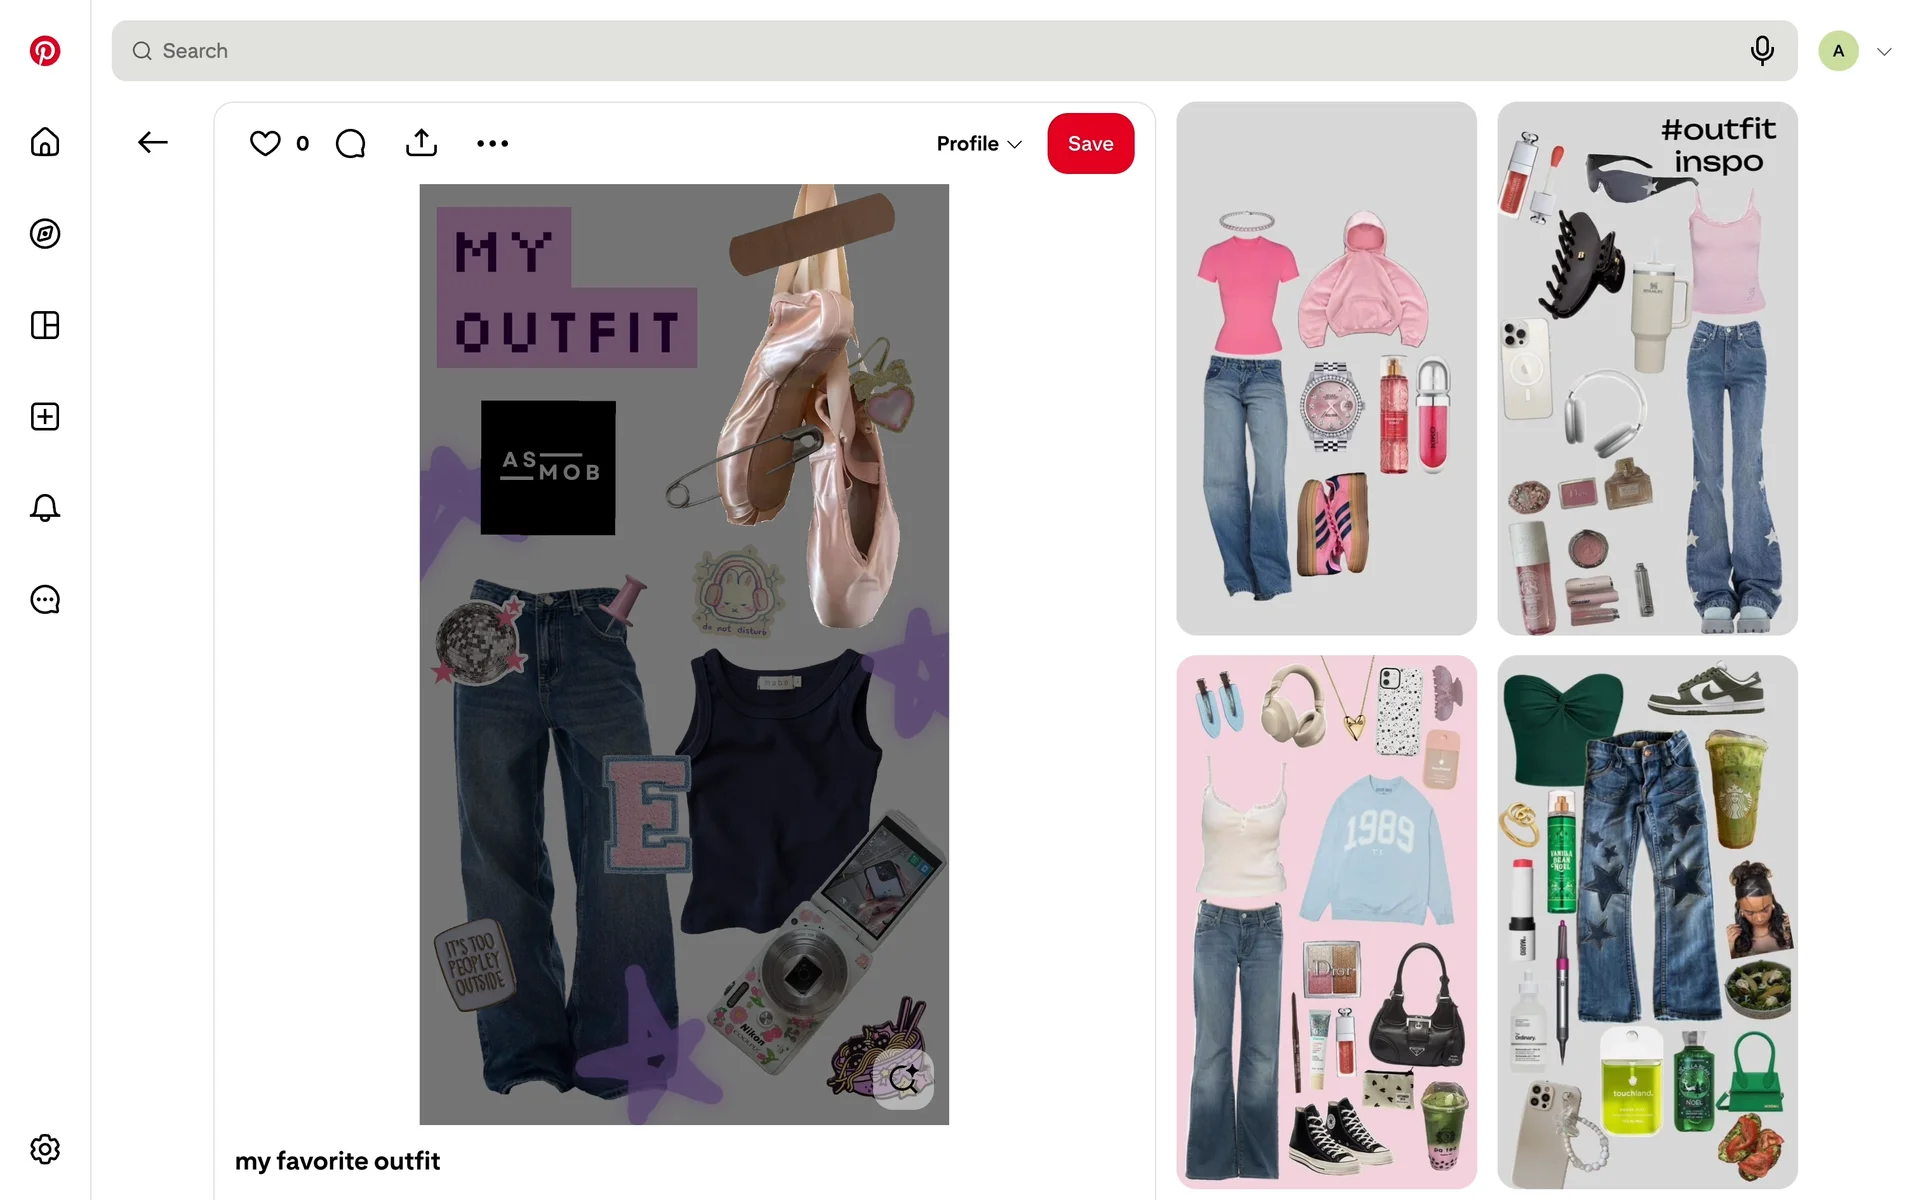Click visual search lens on pin image
This screenshot has width=1920, height=1200.
click(x=903, y=1078)
